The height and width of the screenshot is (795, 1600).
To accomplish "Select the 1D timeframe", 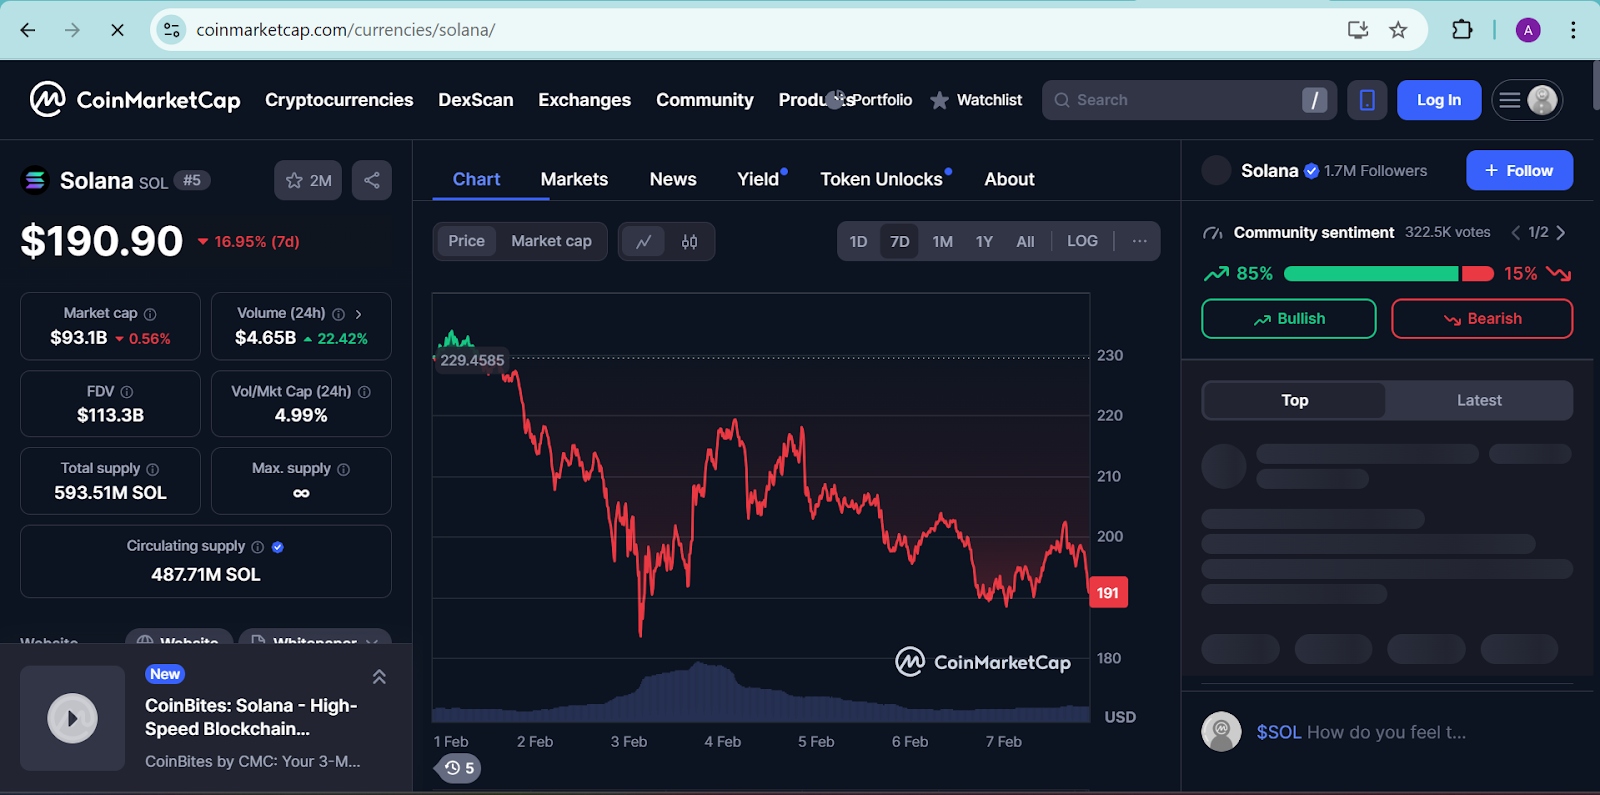I will 858,241.
